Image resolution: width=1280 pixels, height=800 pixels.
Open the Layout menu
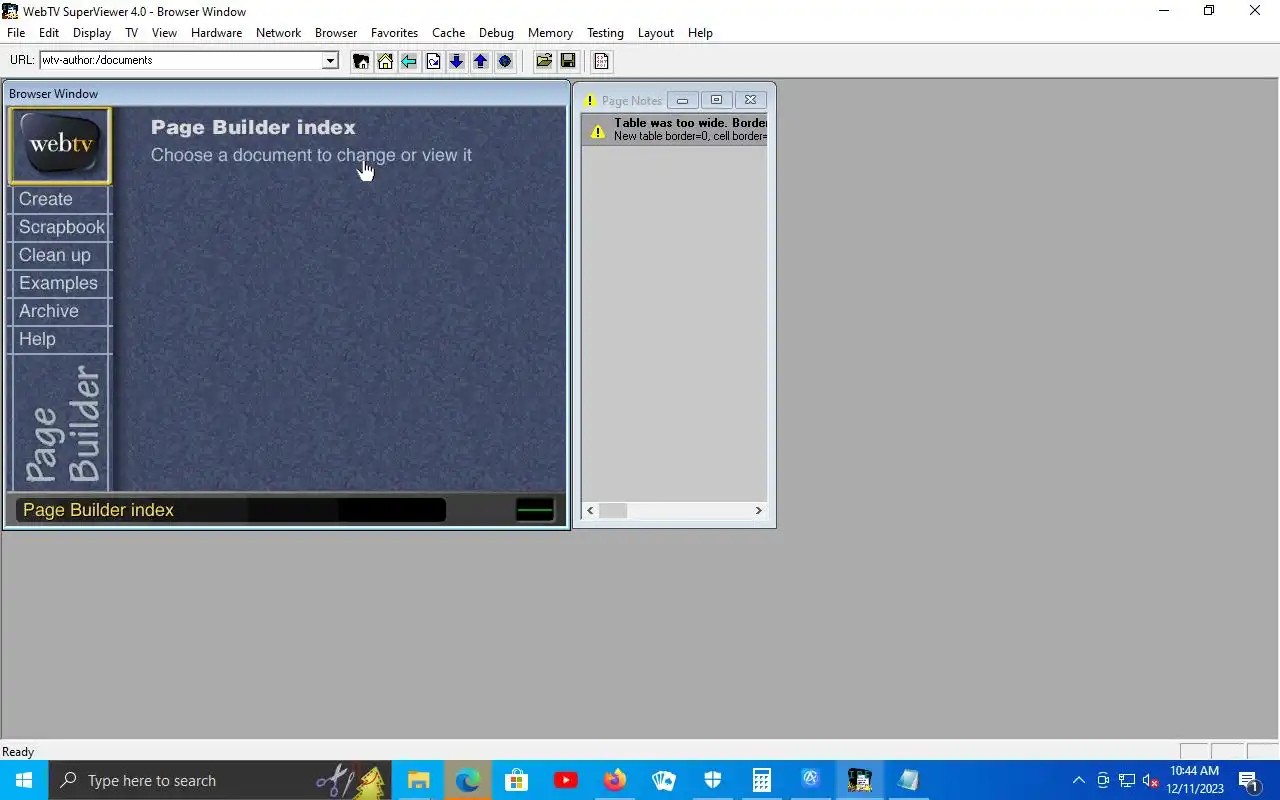(656, 33)
